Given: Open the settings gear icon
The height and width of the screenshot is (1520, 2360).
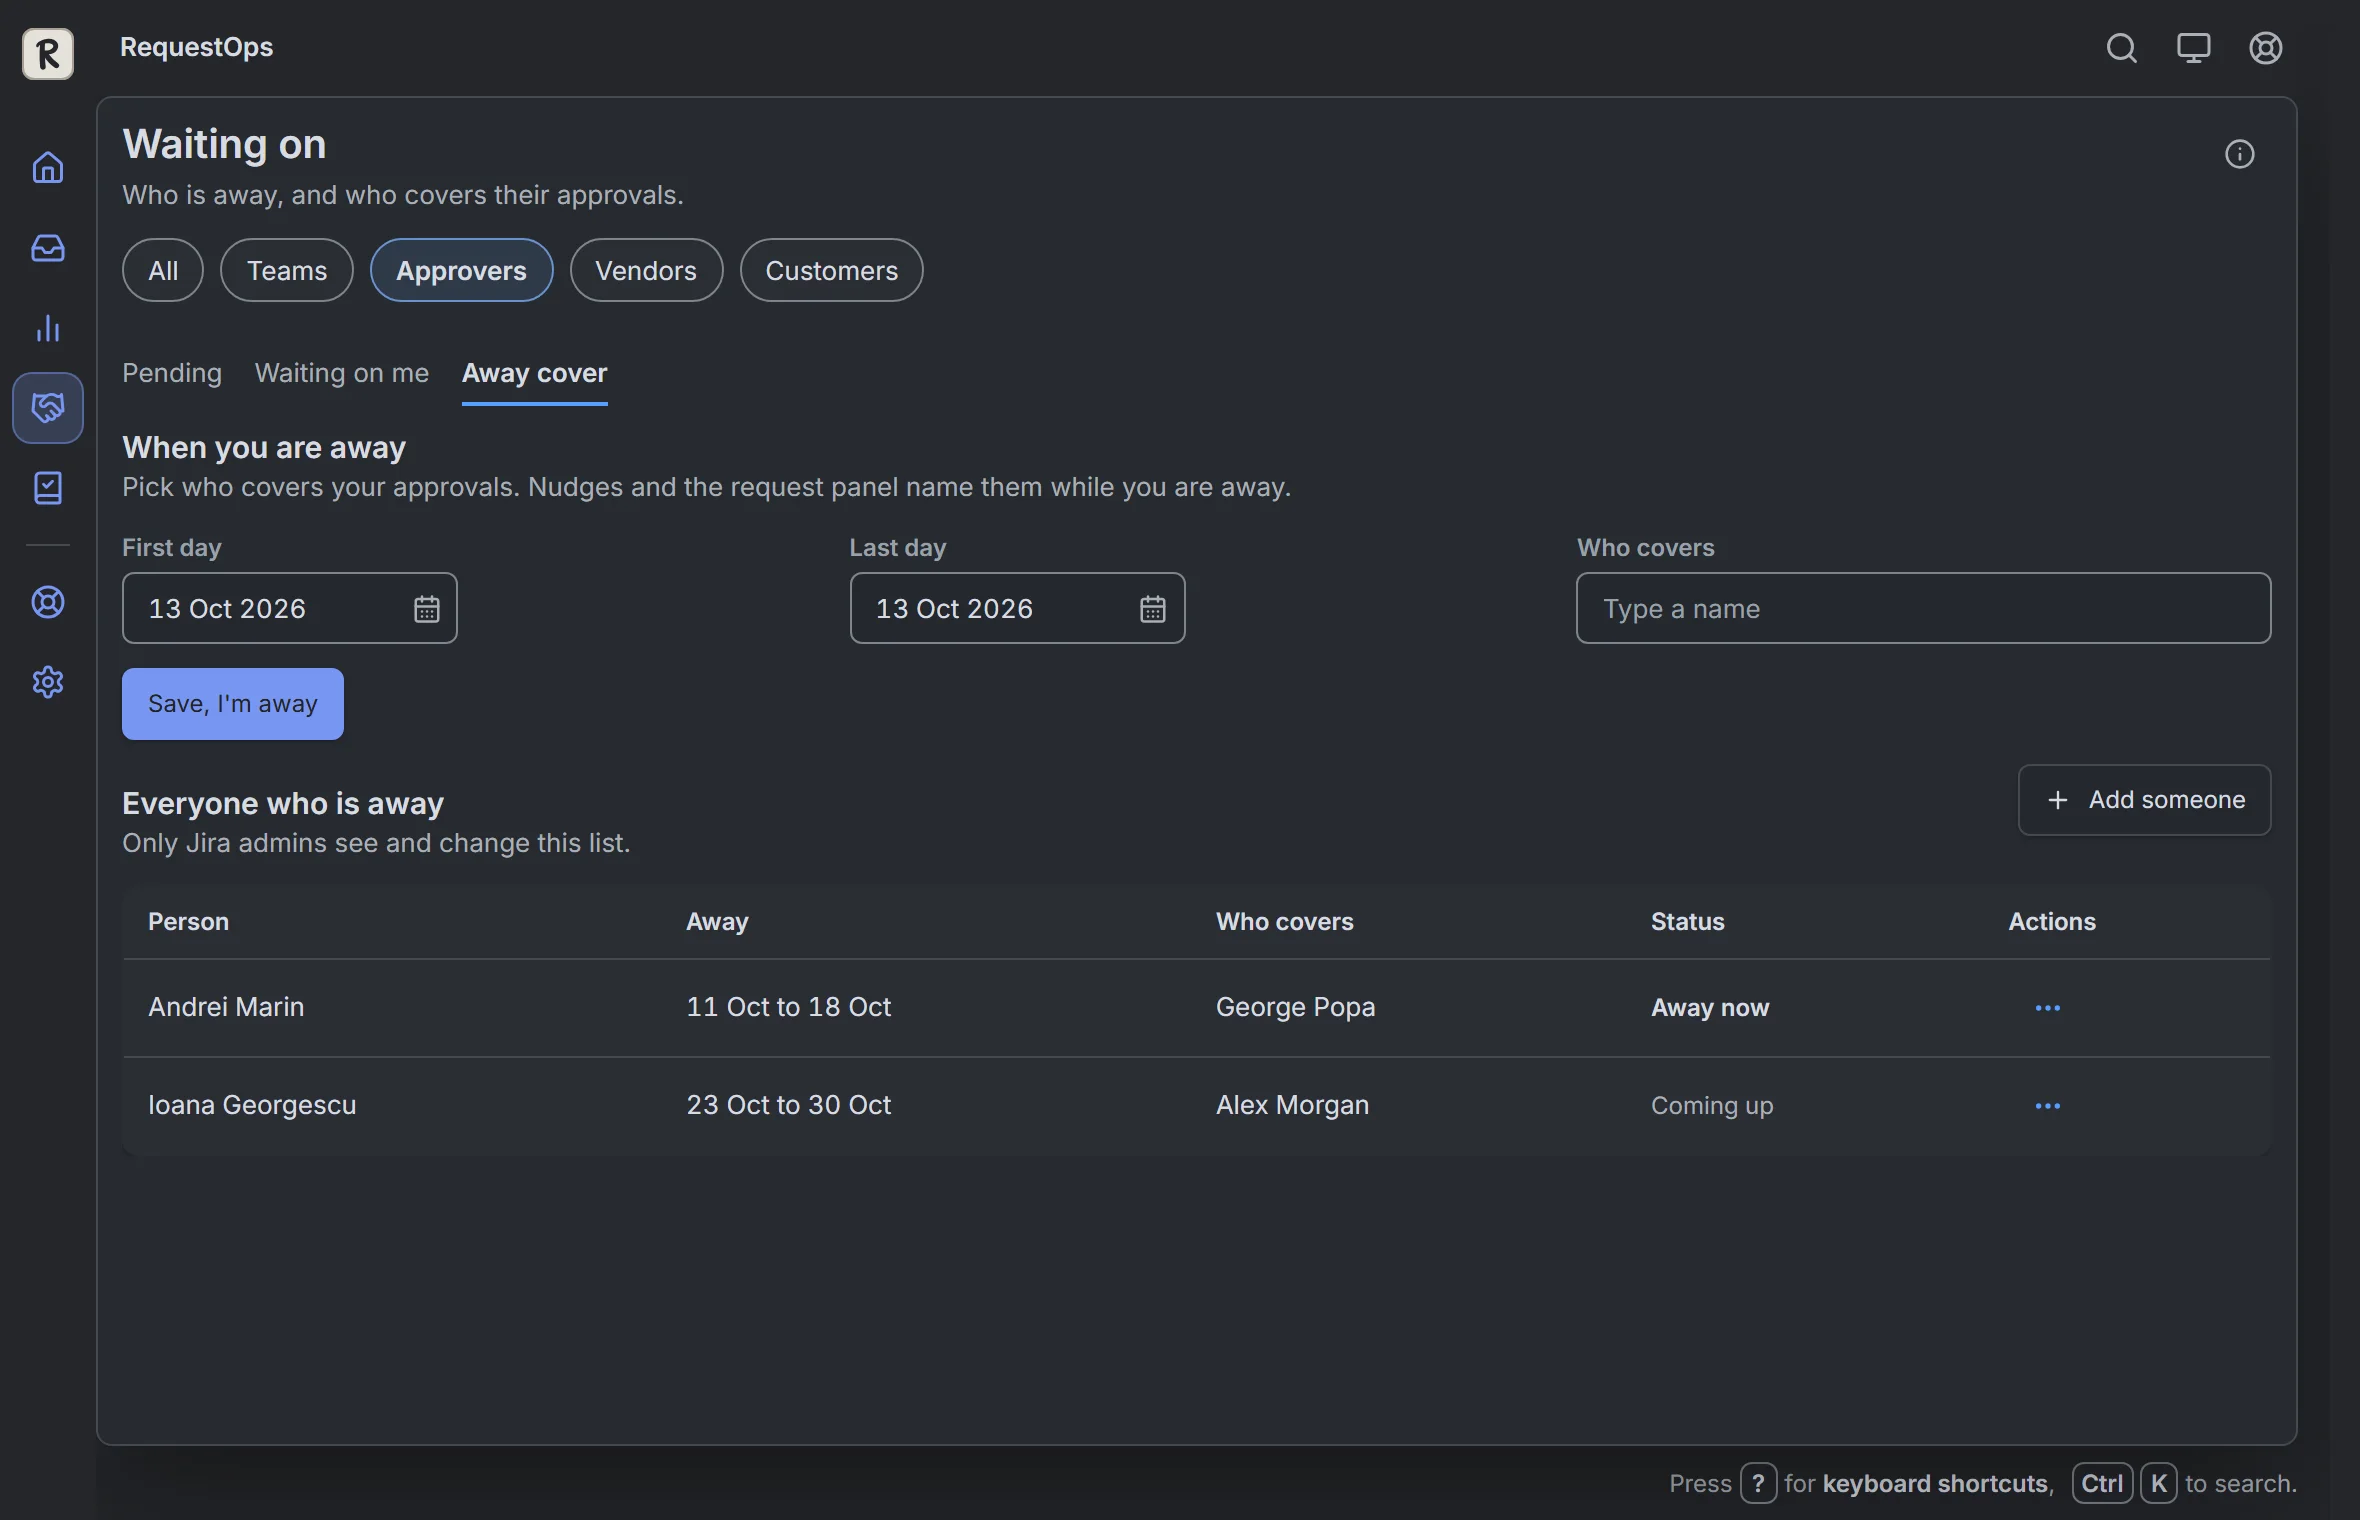Looking at the screenshot, I should coord(48,682).
